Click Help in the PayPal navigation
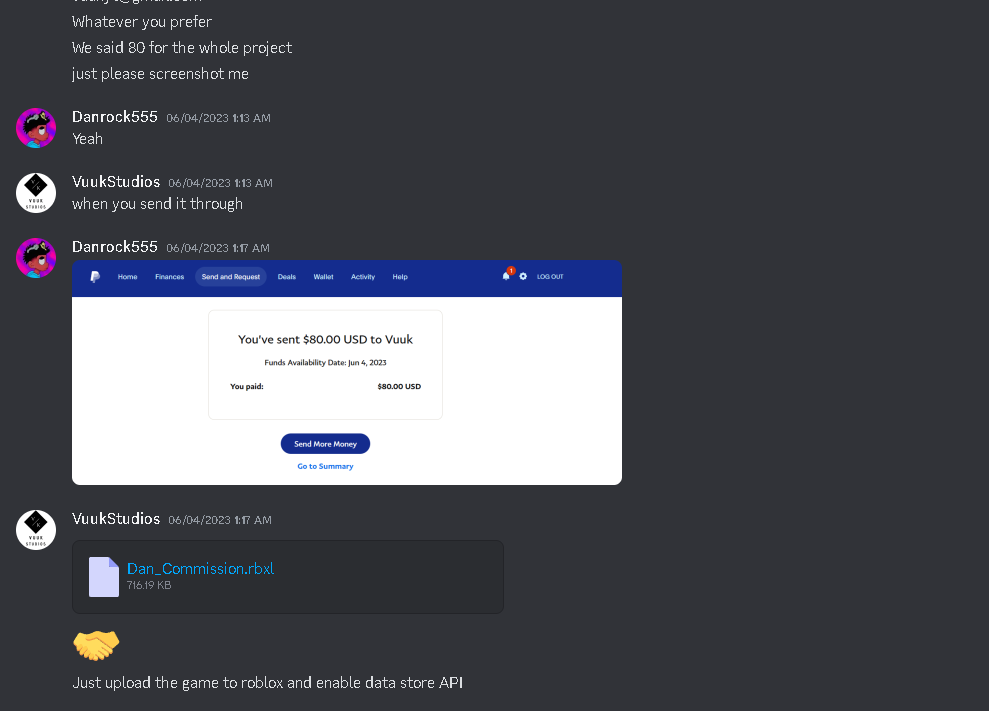 400,277
